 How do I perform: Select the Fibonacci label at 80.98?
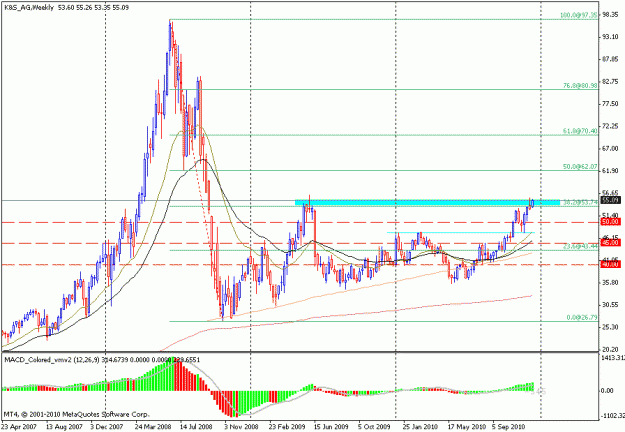click(x=580, y=86)
